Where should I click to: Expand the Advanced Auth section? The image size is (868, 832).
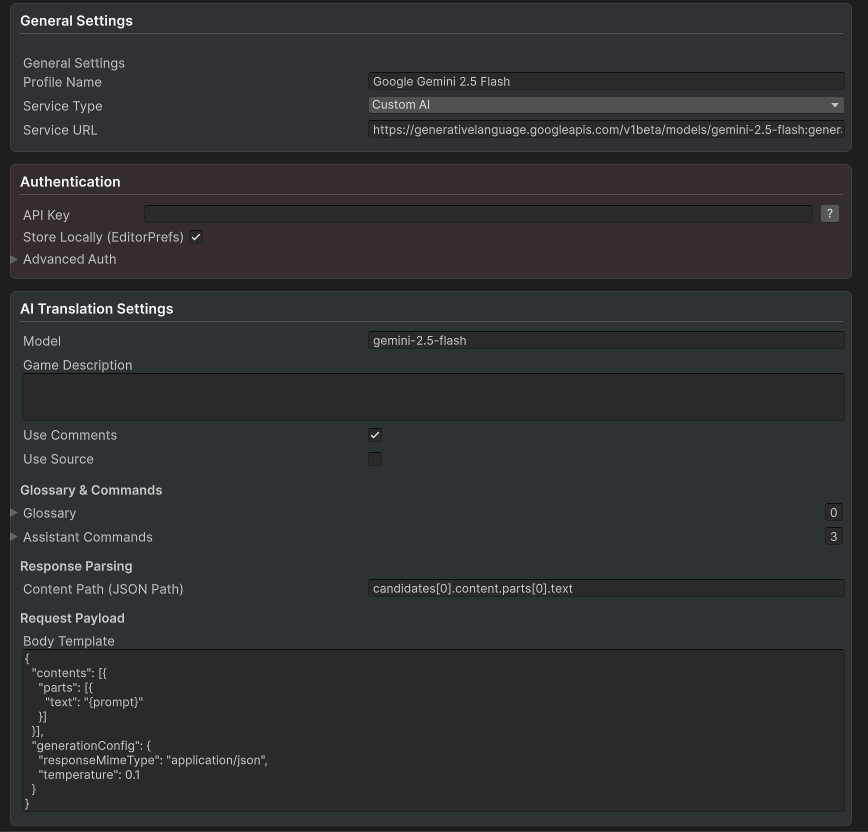[12, 259]
